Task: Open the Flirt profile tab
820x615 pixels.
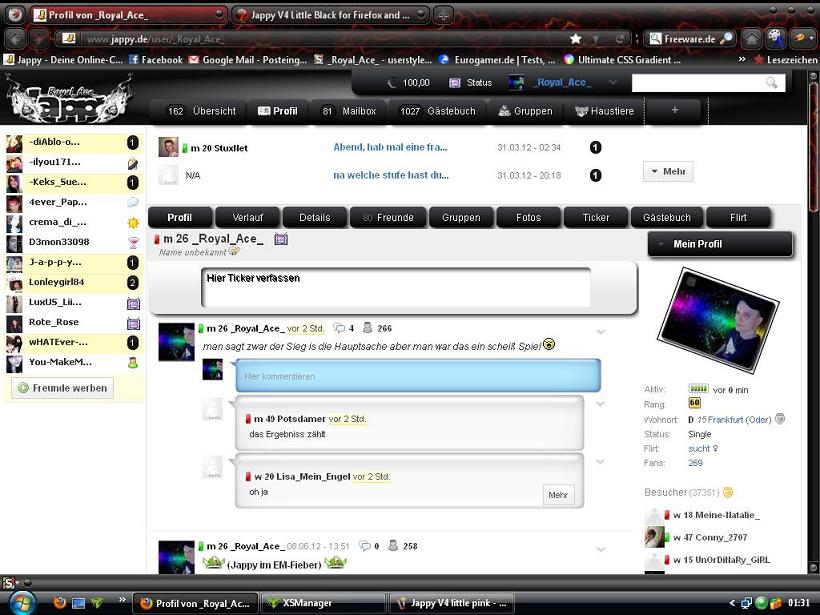Action: [738, 218]
